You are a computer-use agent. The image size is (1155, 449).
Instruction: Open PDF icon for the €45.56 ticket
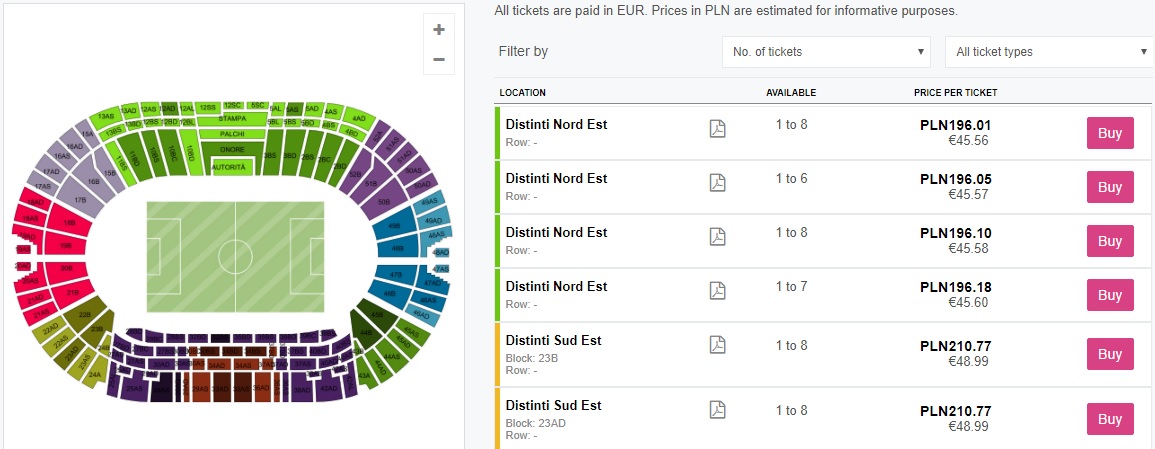point(717,128)
